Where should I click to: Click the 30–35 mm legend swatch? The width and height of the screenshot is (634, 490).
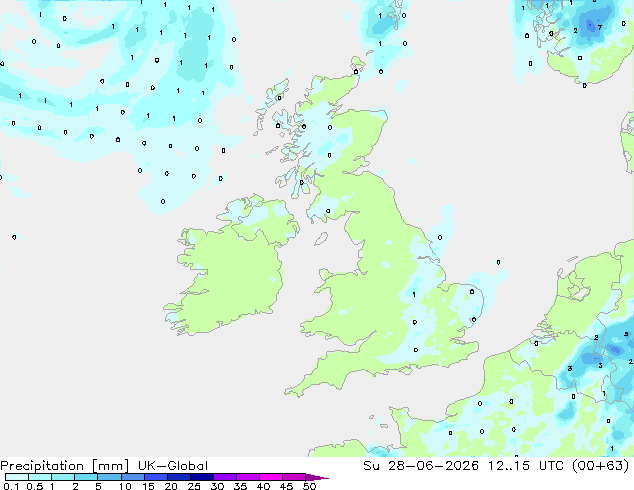tap(225, 477)
